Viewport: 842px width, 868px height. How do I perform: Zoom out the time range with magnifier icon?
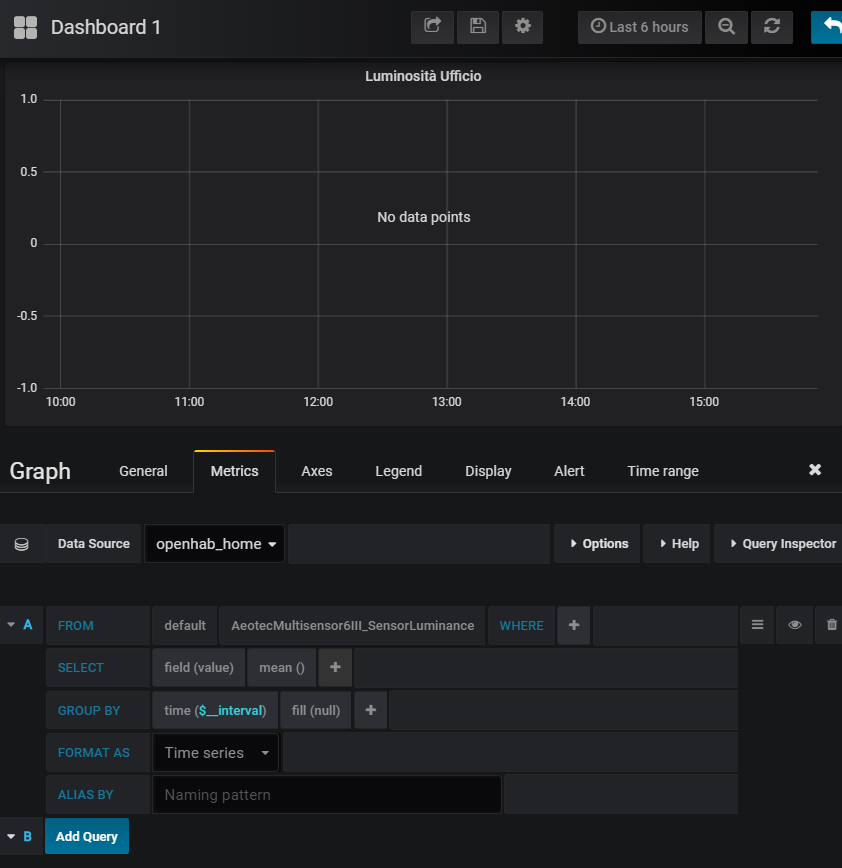coord(726,27)
